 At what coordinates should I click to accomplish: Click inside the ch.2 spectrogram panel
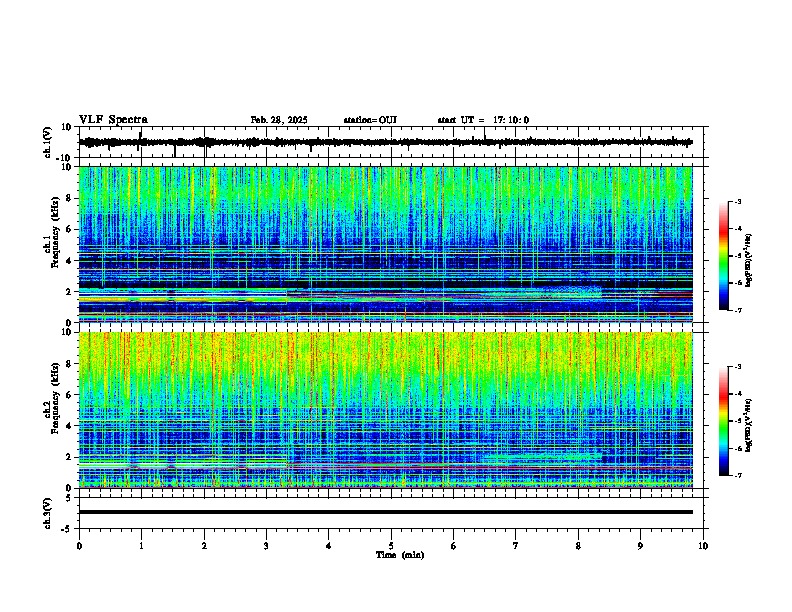tap(386, 410)
